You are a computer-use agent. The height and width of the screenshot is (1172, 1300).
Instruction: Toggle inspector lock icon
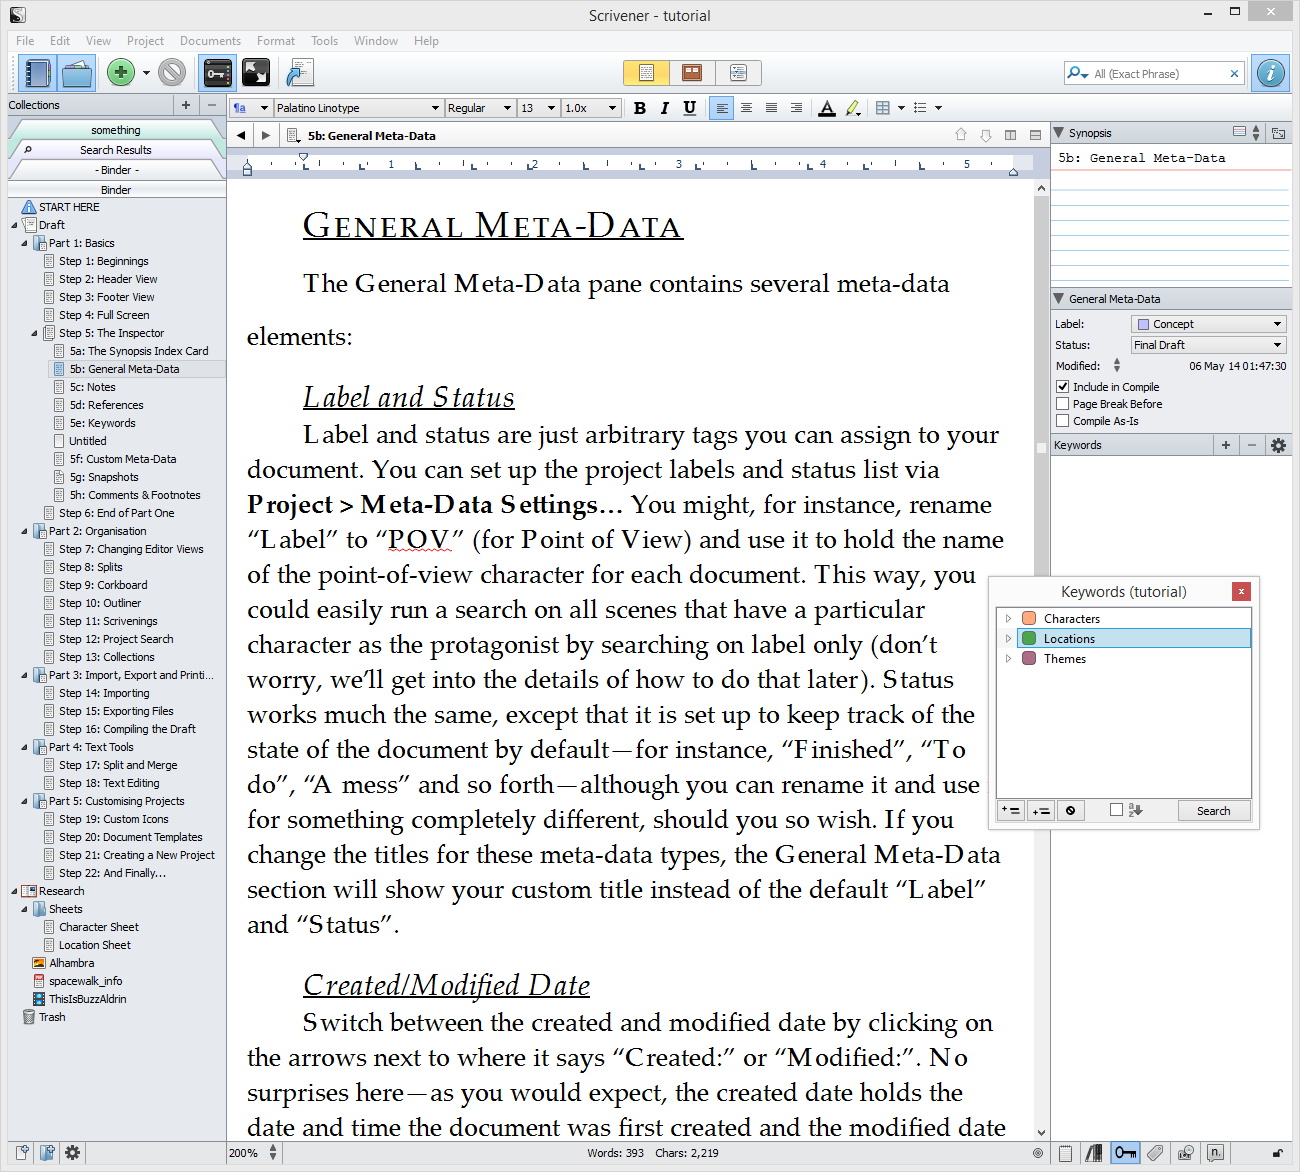[x=1277, y=1153]
